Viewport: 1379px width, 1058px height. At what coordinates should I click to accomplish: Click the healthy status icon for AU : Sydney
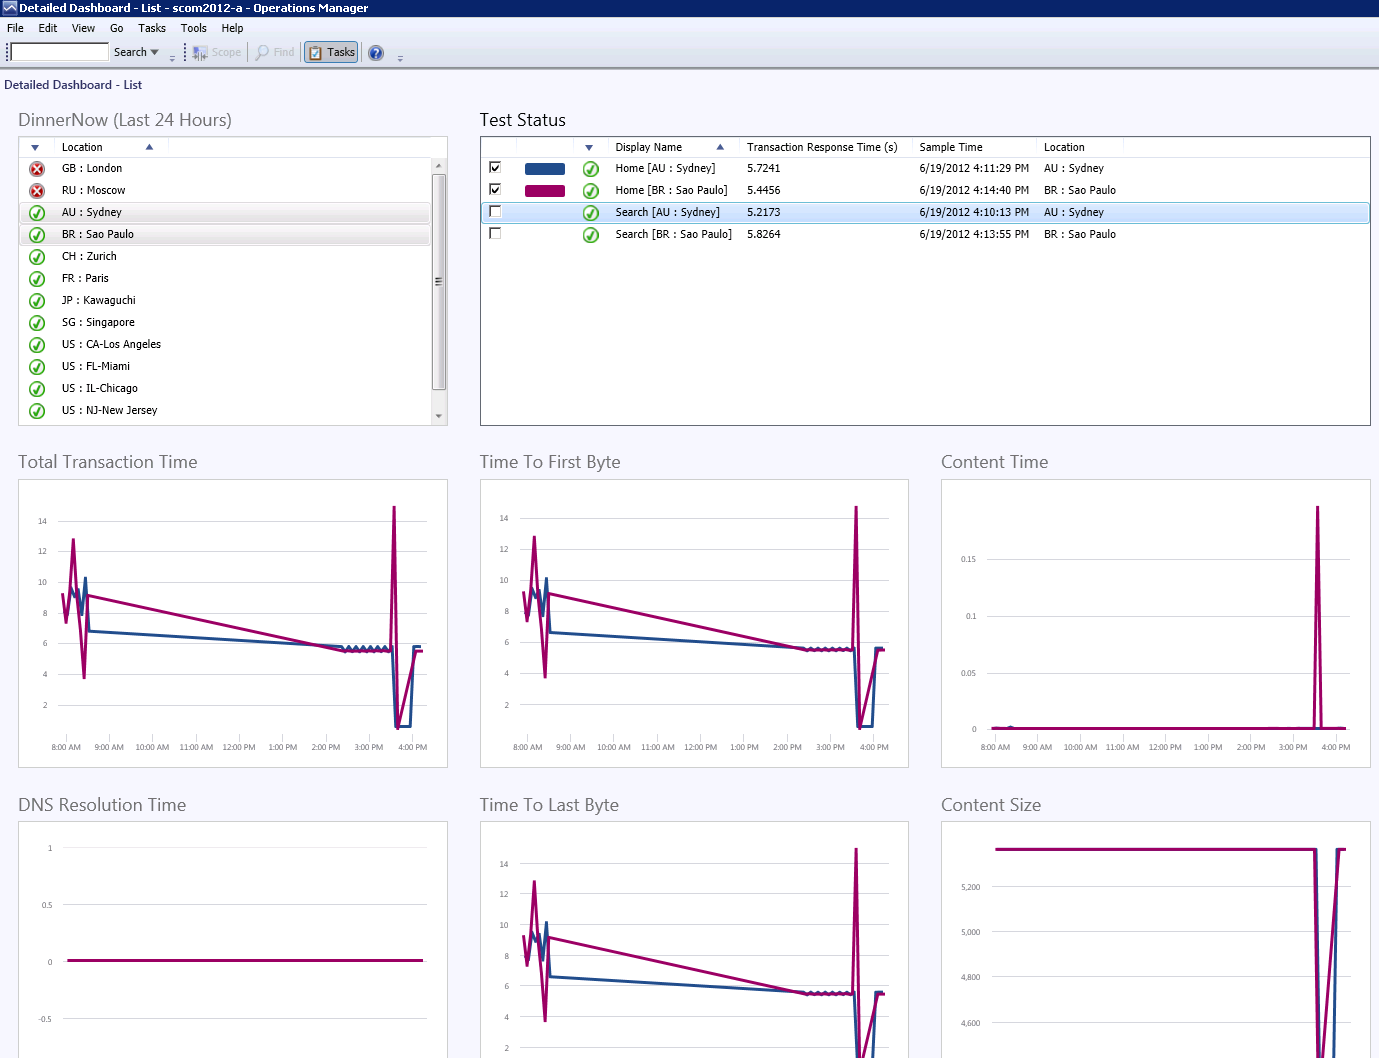(x=37, y=213)
